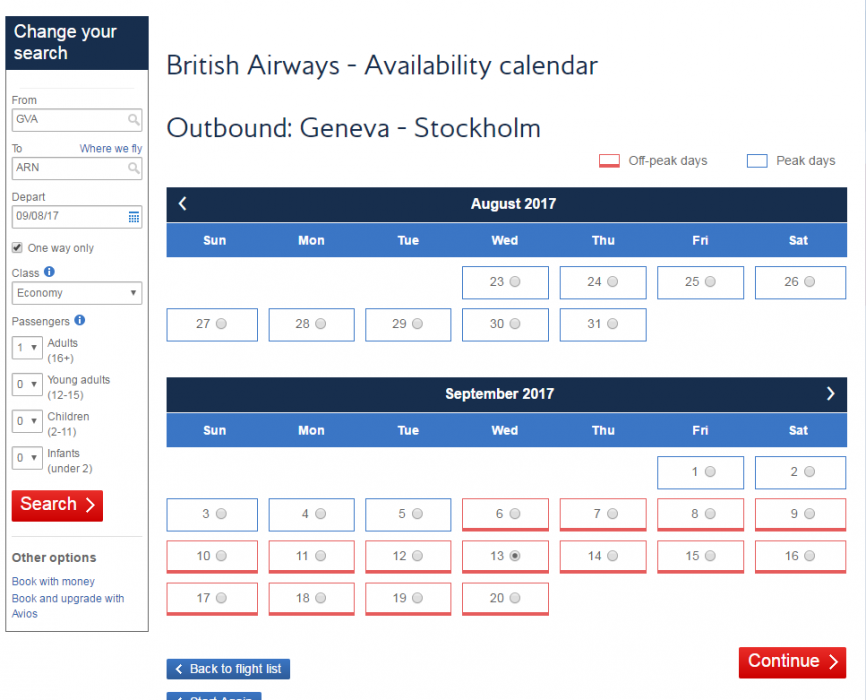866x700 pixels.
Task: Expand the Adults passenger count dropdown
Action: [27, 348]
